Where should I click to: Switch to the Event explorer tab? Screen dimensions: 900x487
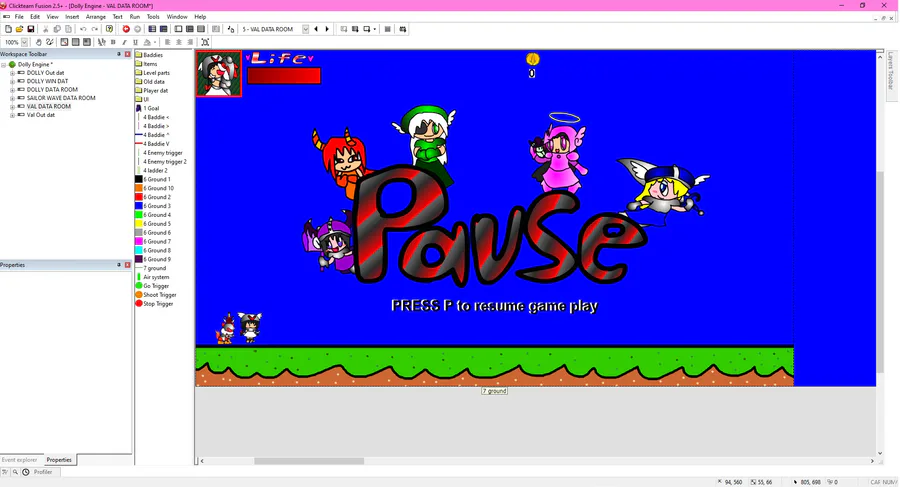19,460
